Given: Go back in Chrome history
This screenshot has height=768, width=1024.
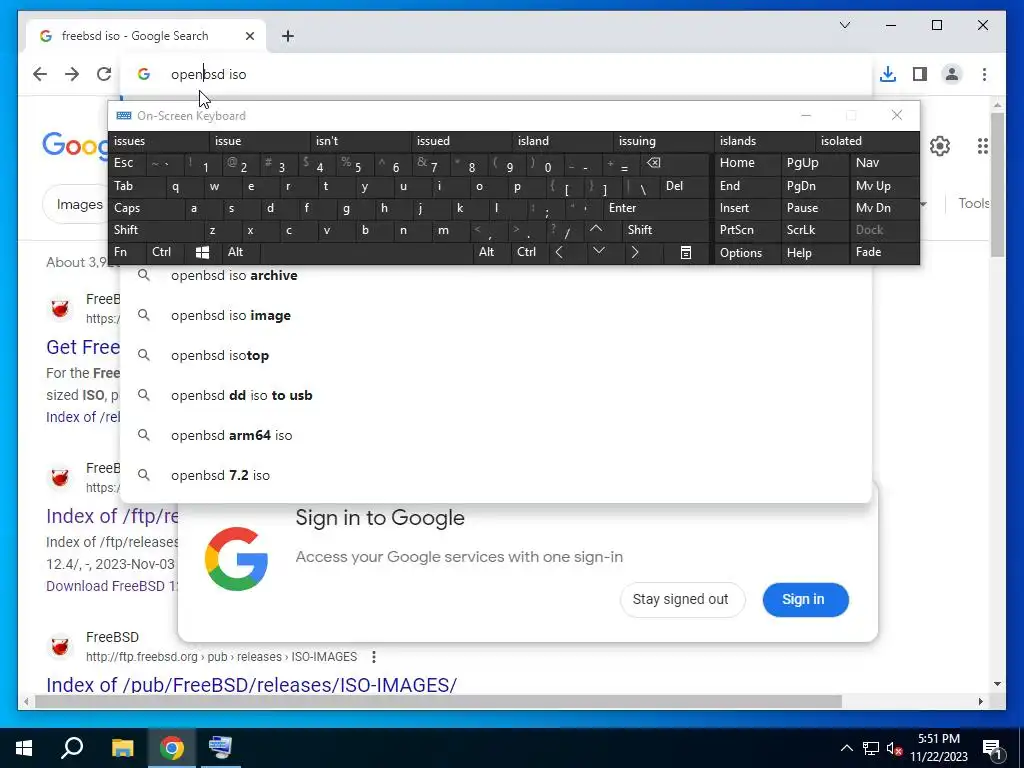Looking at the screenshot, I should [x=40, y=74].
